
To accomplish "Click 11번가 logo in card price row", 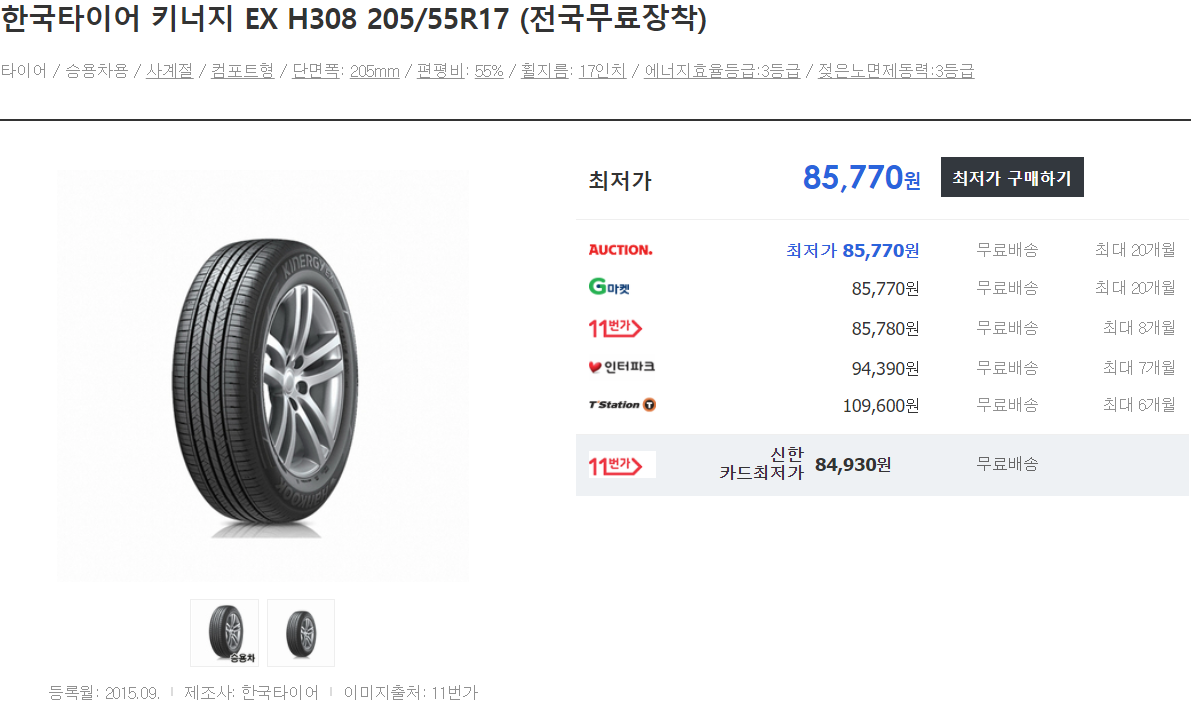I will (x=622, y=465).
